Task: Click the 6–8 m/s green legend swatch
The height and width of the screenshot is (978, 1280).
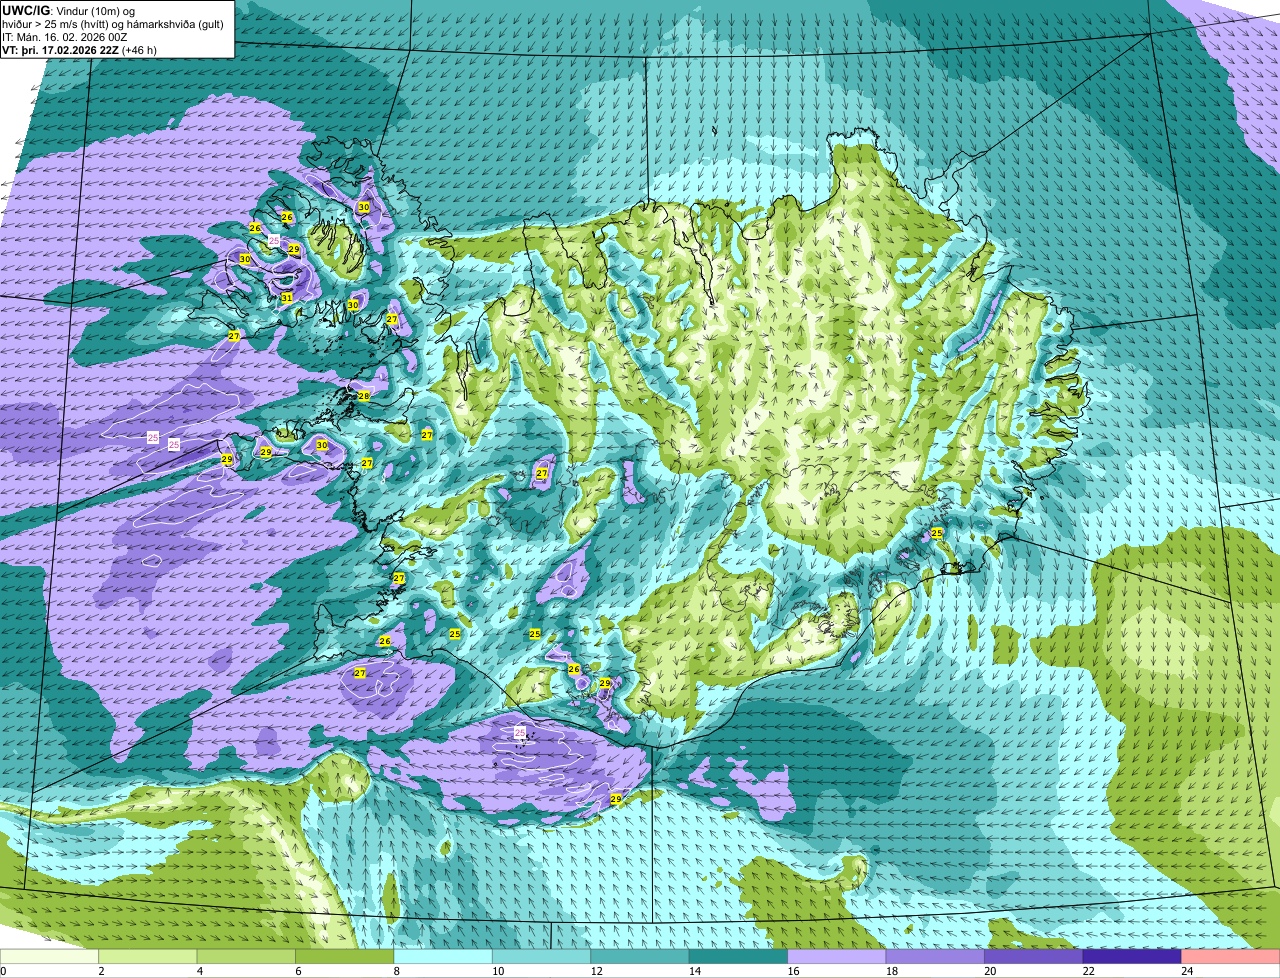Action: [x=345, y=956]
